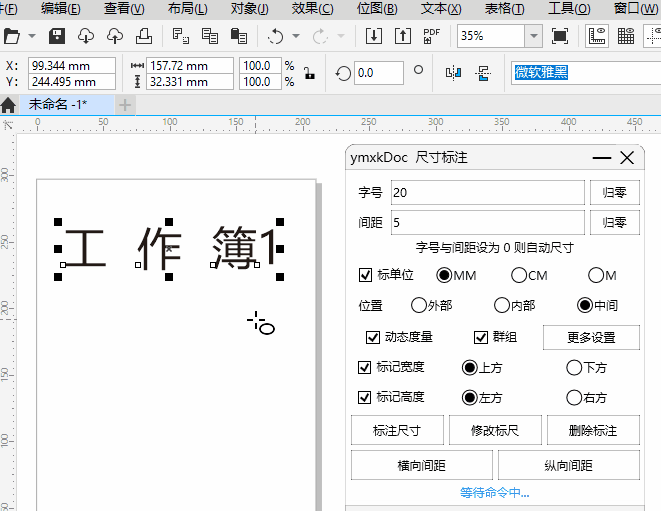Screen dimensions: 661x511
Task: Select the CM unit radio button
Action: [x=519, y=275]
